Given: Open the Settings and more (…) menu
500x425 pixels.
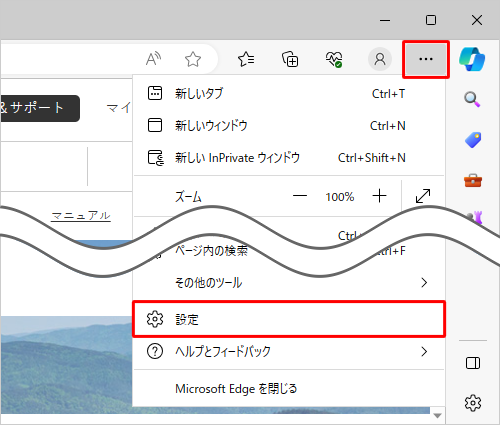Looking at the screenshot, I should (426, 60).
